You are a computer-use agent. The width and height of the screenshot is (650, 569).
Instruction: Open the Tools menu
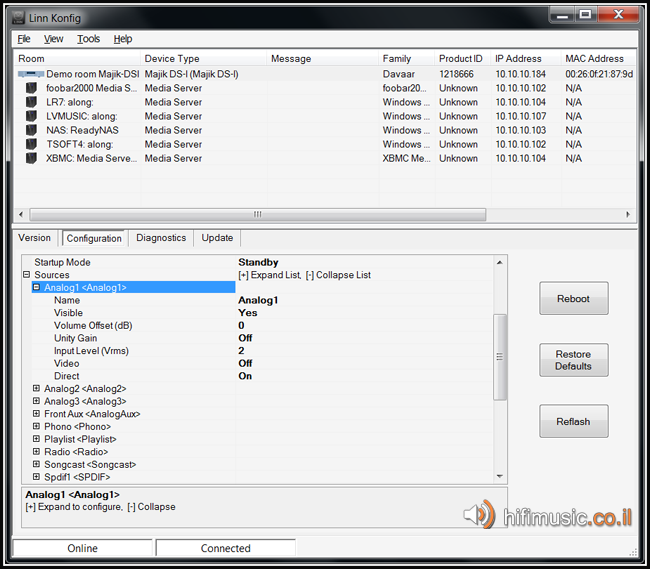click(x=88, y=39)
